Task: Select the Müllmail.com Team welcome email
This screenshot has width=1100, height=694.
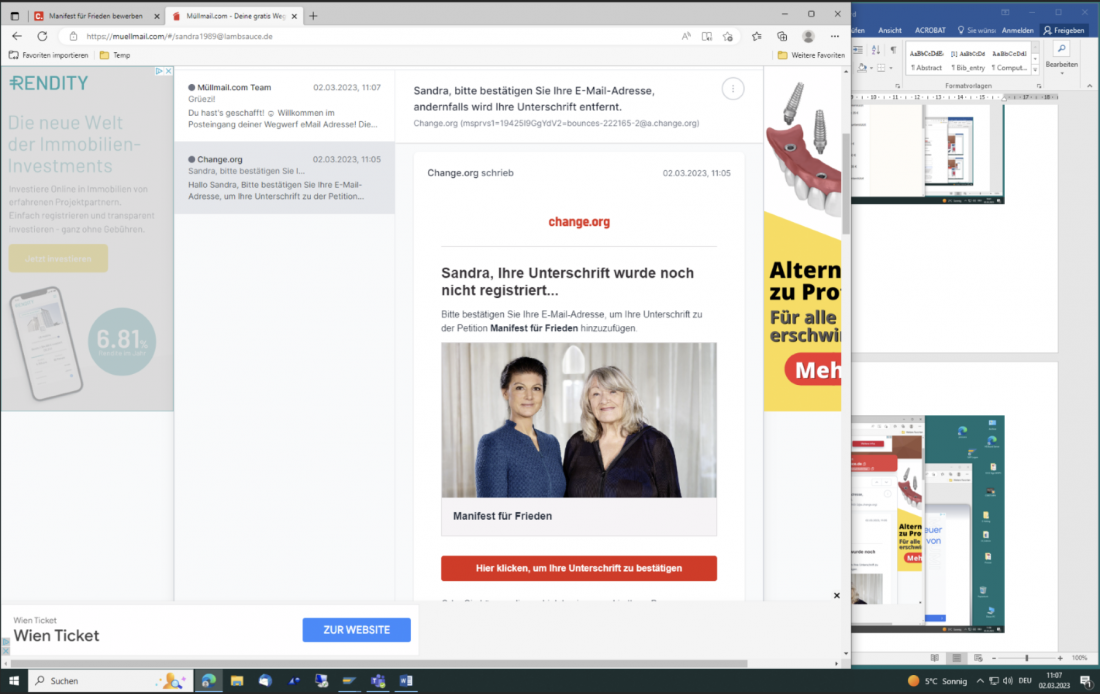Action: (284, 106)
